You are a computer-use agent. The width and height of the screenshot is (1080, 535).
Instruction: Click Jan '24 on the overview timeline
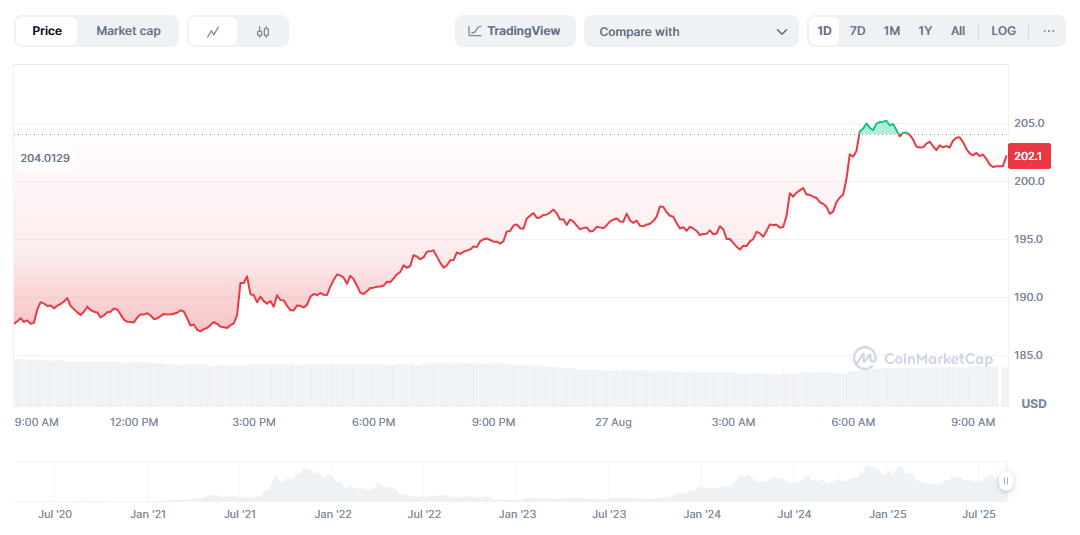[703, 514]
